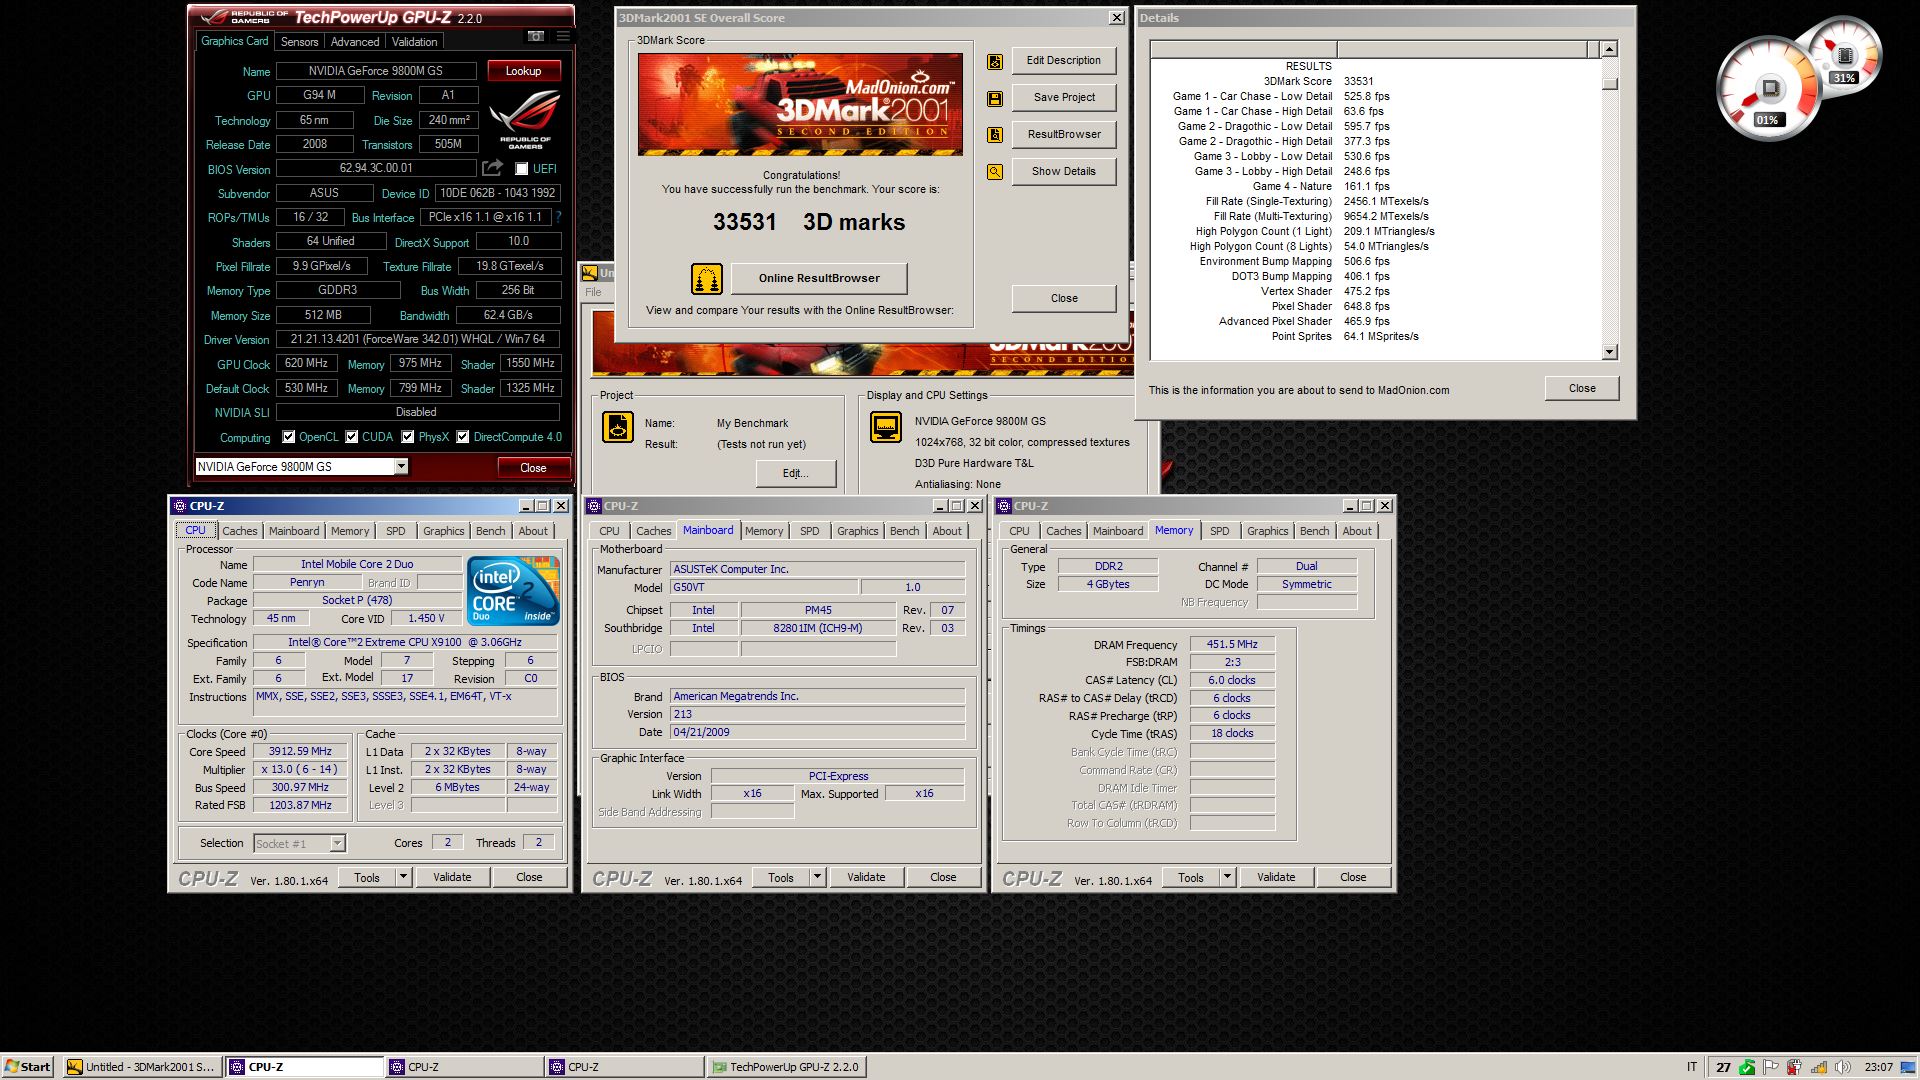Click the Republic of Gamers logo in GPU-Z
1920x1080 pixels.
525,120
